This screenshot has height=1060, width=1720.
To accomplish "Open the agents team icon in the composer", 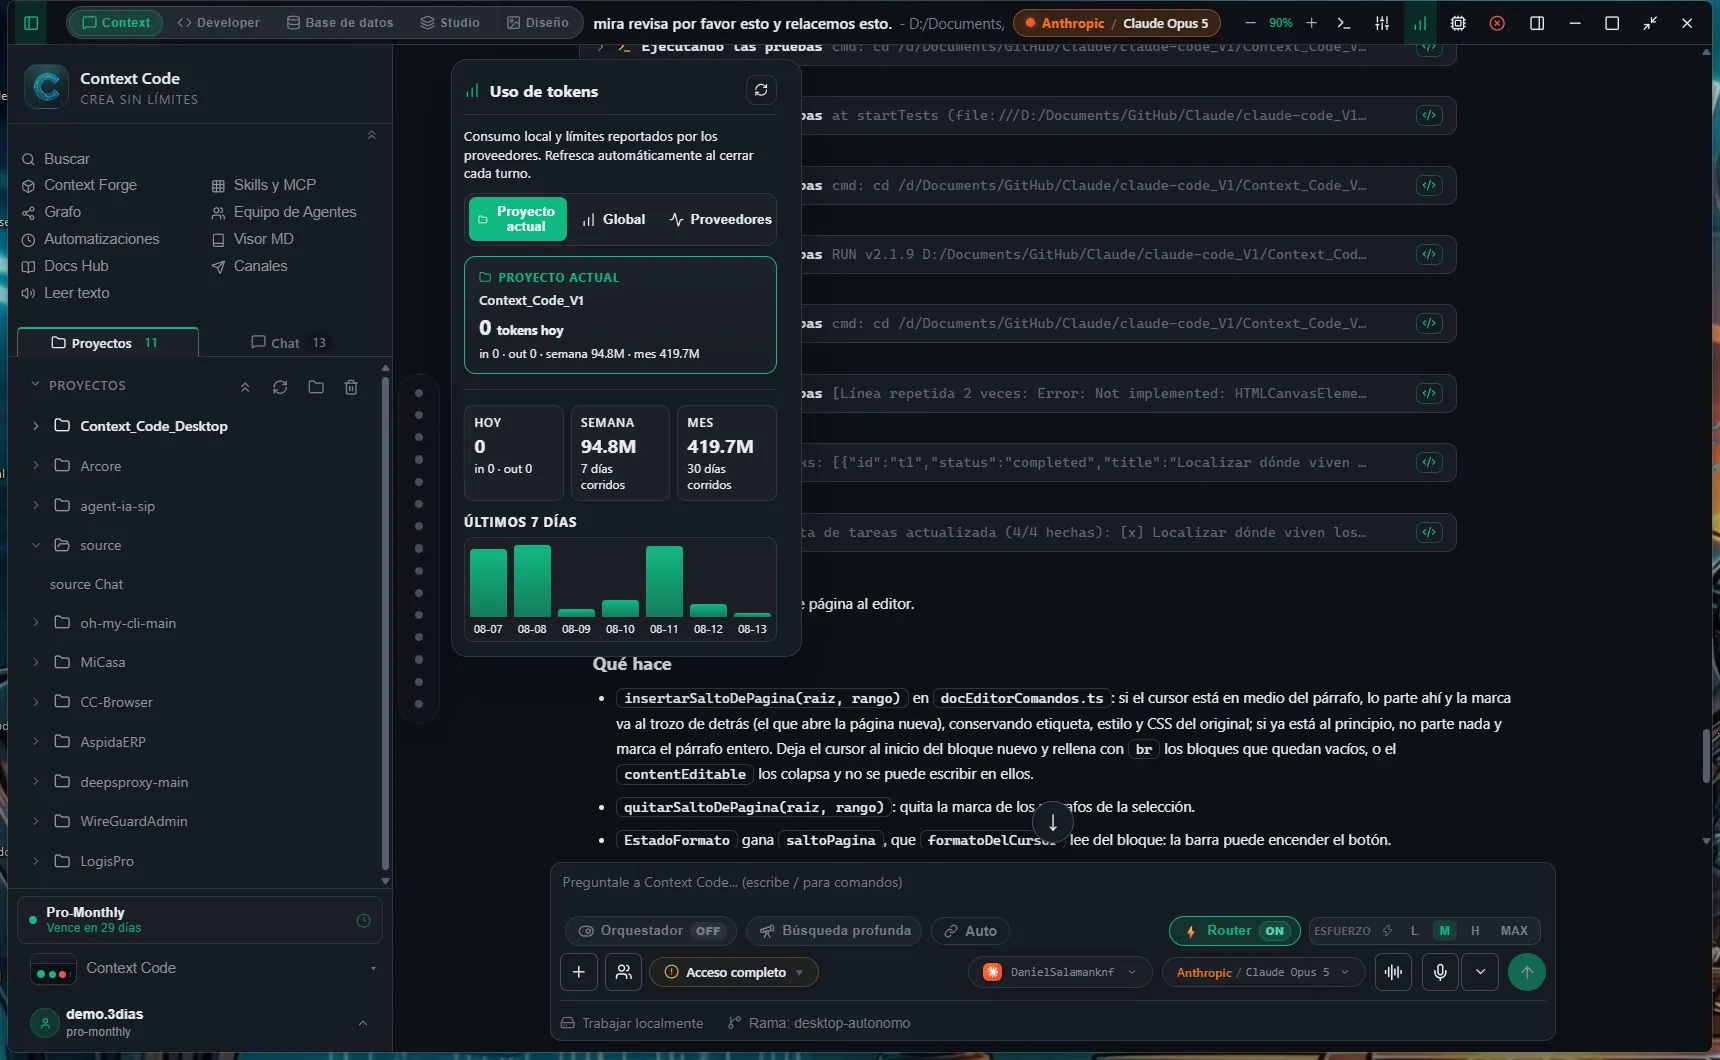I will click(x=623, y=972).
